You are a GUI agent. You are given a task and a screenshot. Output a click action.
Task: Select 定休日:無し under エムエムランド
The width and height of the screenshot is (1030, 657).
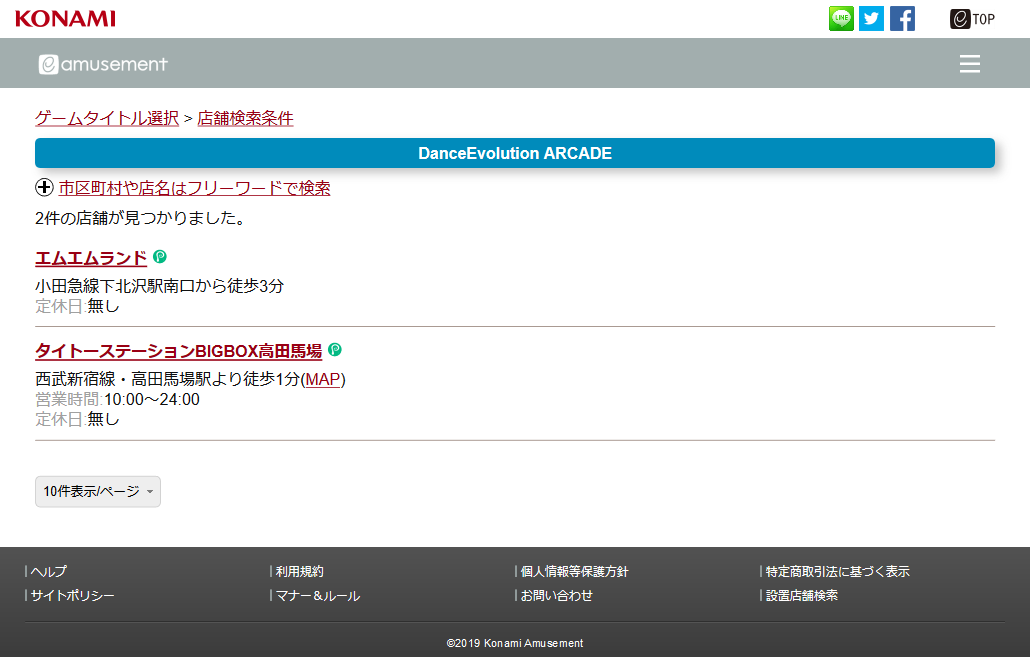78,306
